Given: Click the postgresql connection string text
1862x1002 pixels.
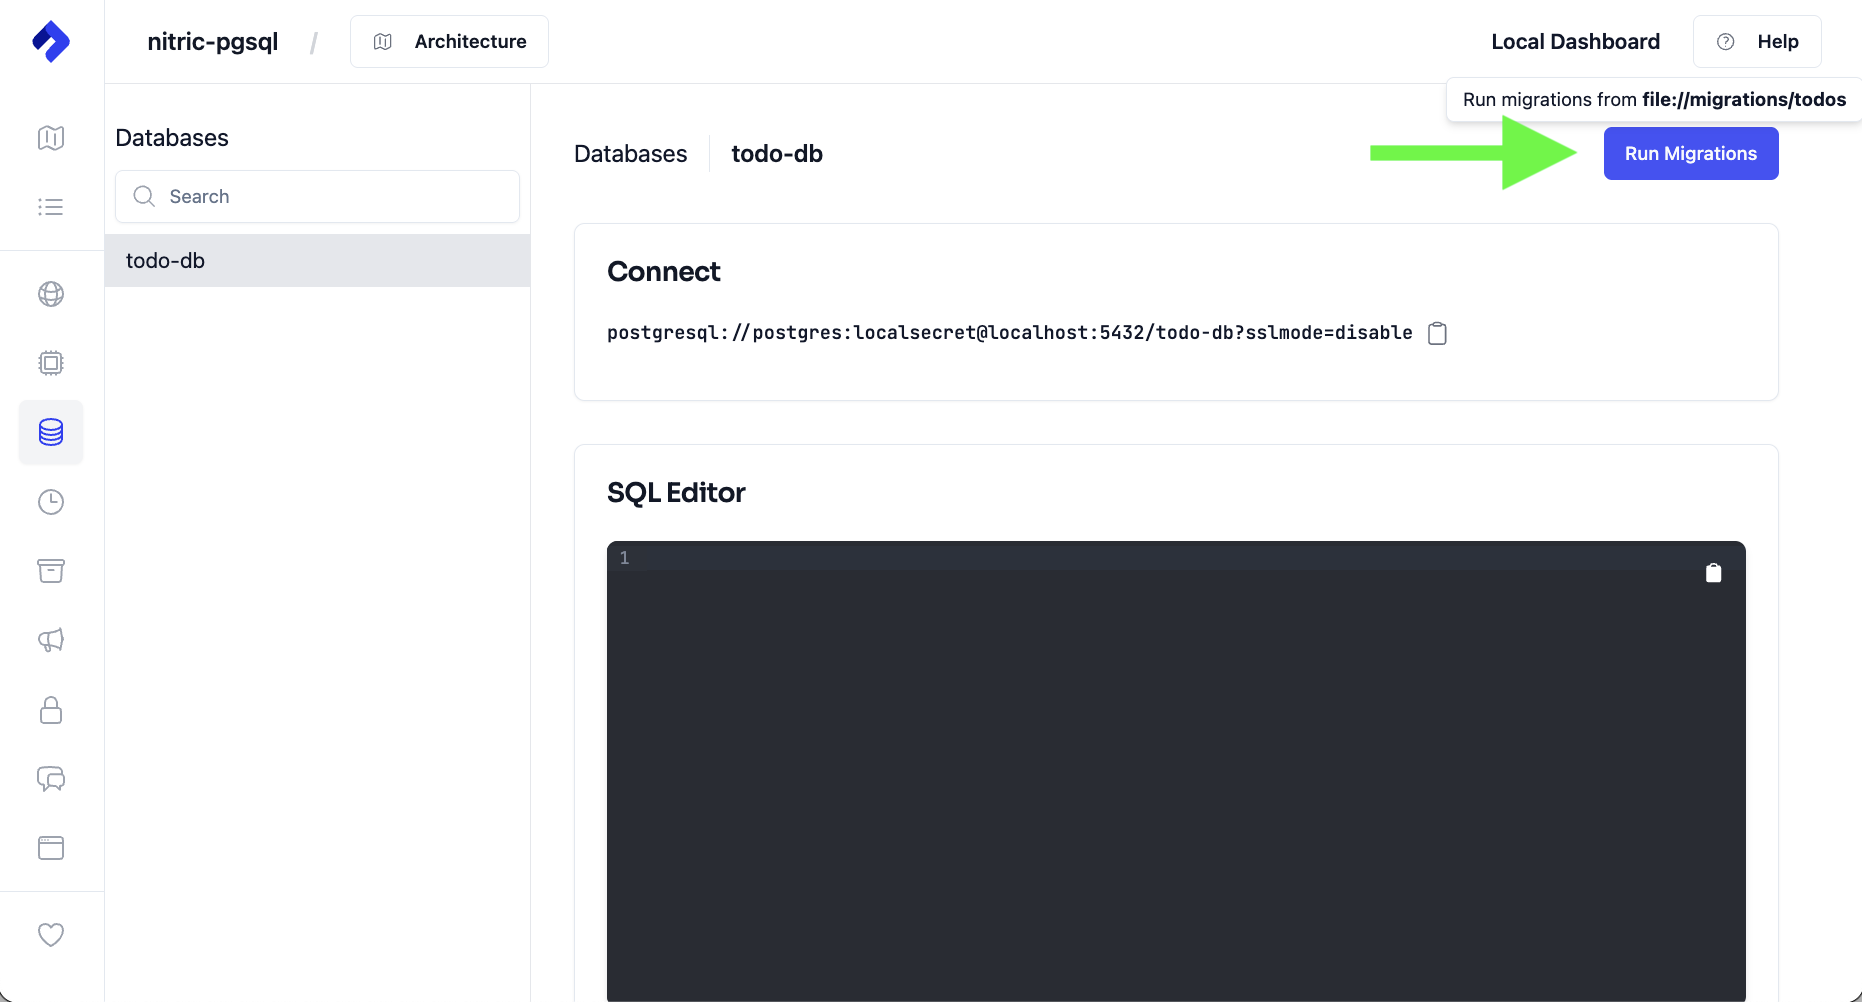Looking at the screenshot, I should coord(1010,333).
